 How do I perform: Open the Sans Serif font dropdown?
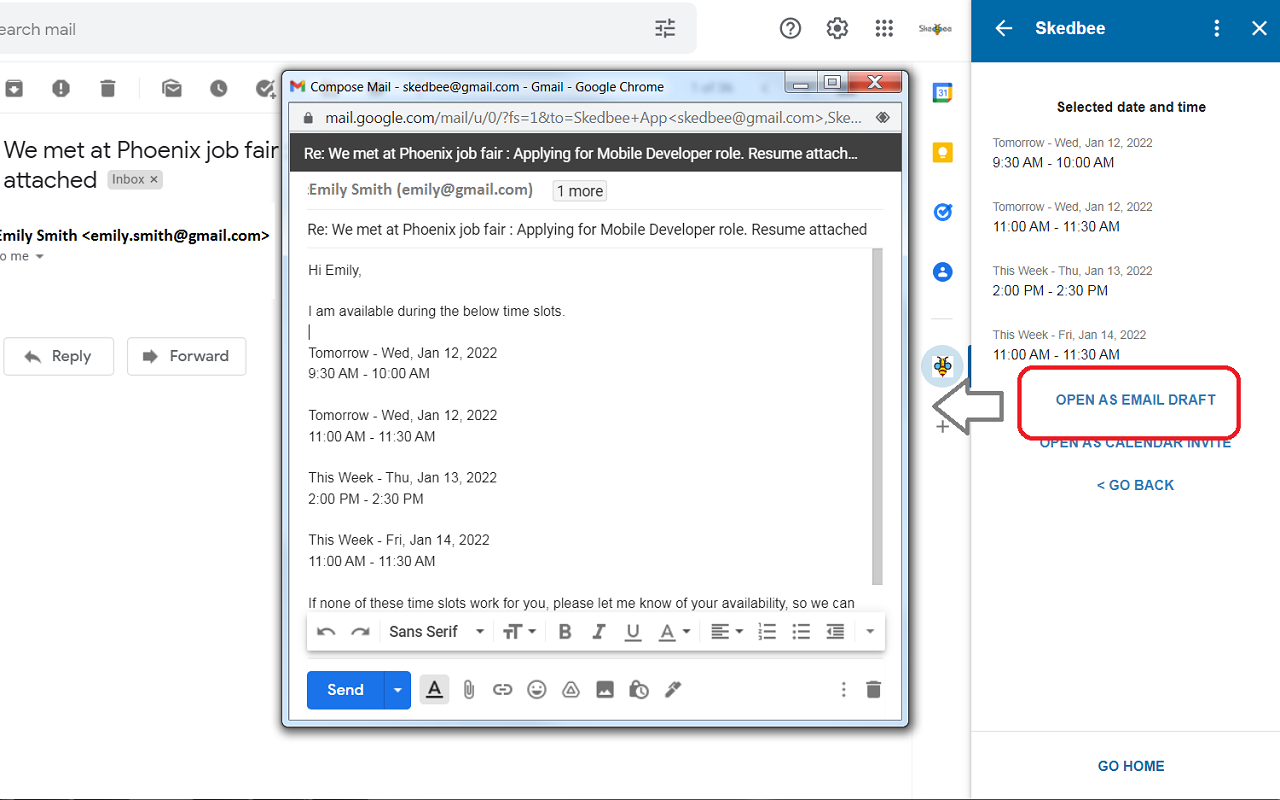tap(437, 632)
